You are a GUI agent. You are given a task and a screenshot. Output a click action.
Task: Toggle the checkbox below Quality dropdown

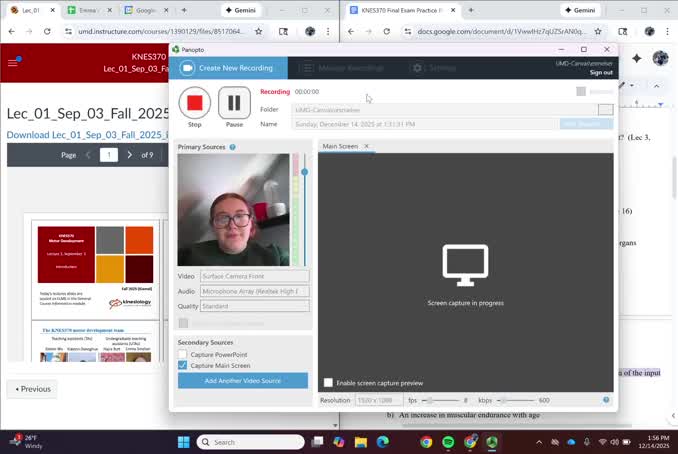[183, 323]
